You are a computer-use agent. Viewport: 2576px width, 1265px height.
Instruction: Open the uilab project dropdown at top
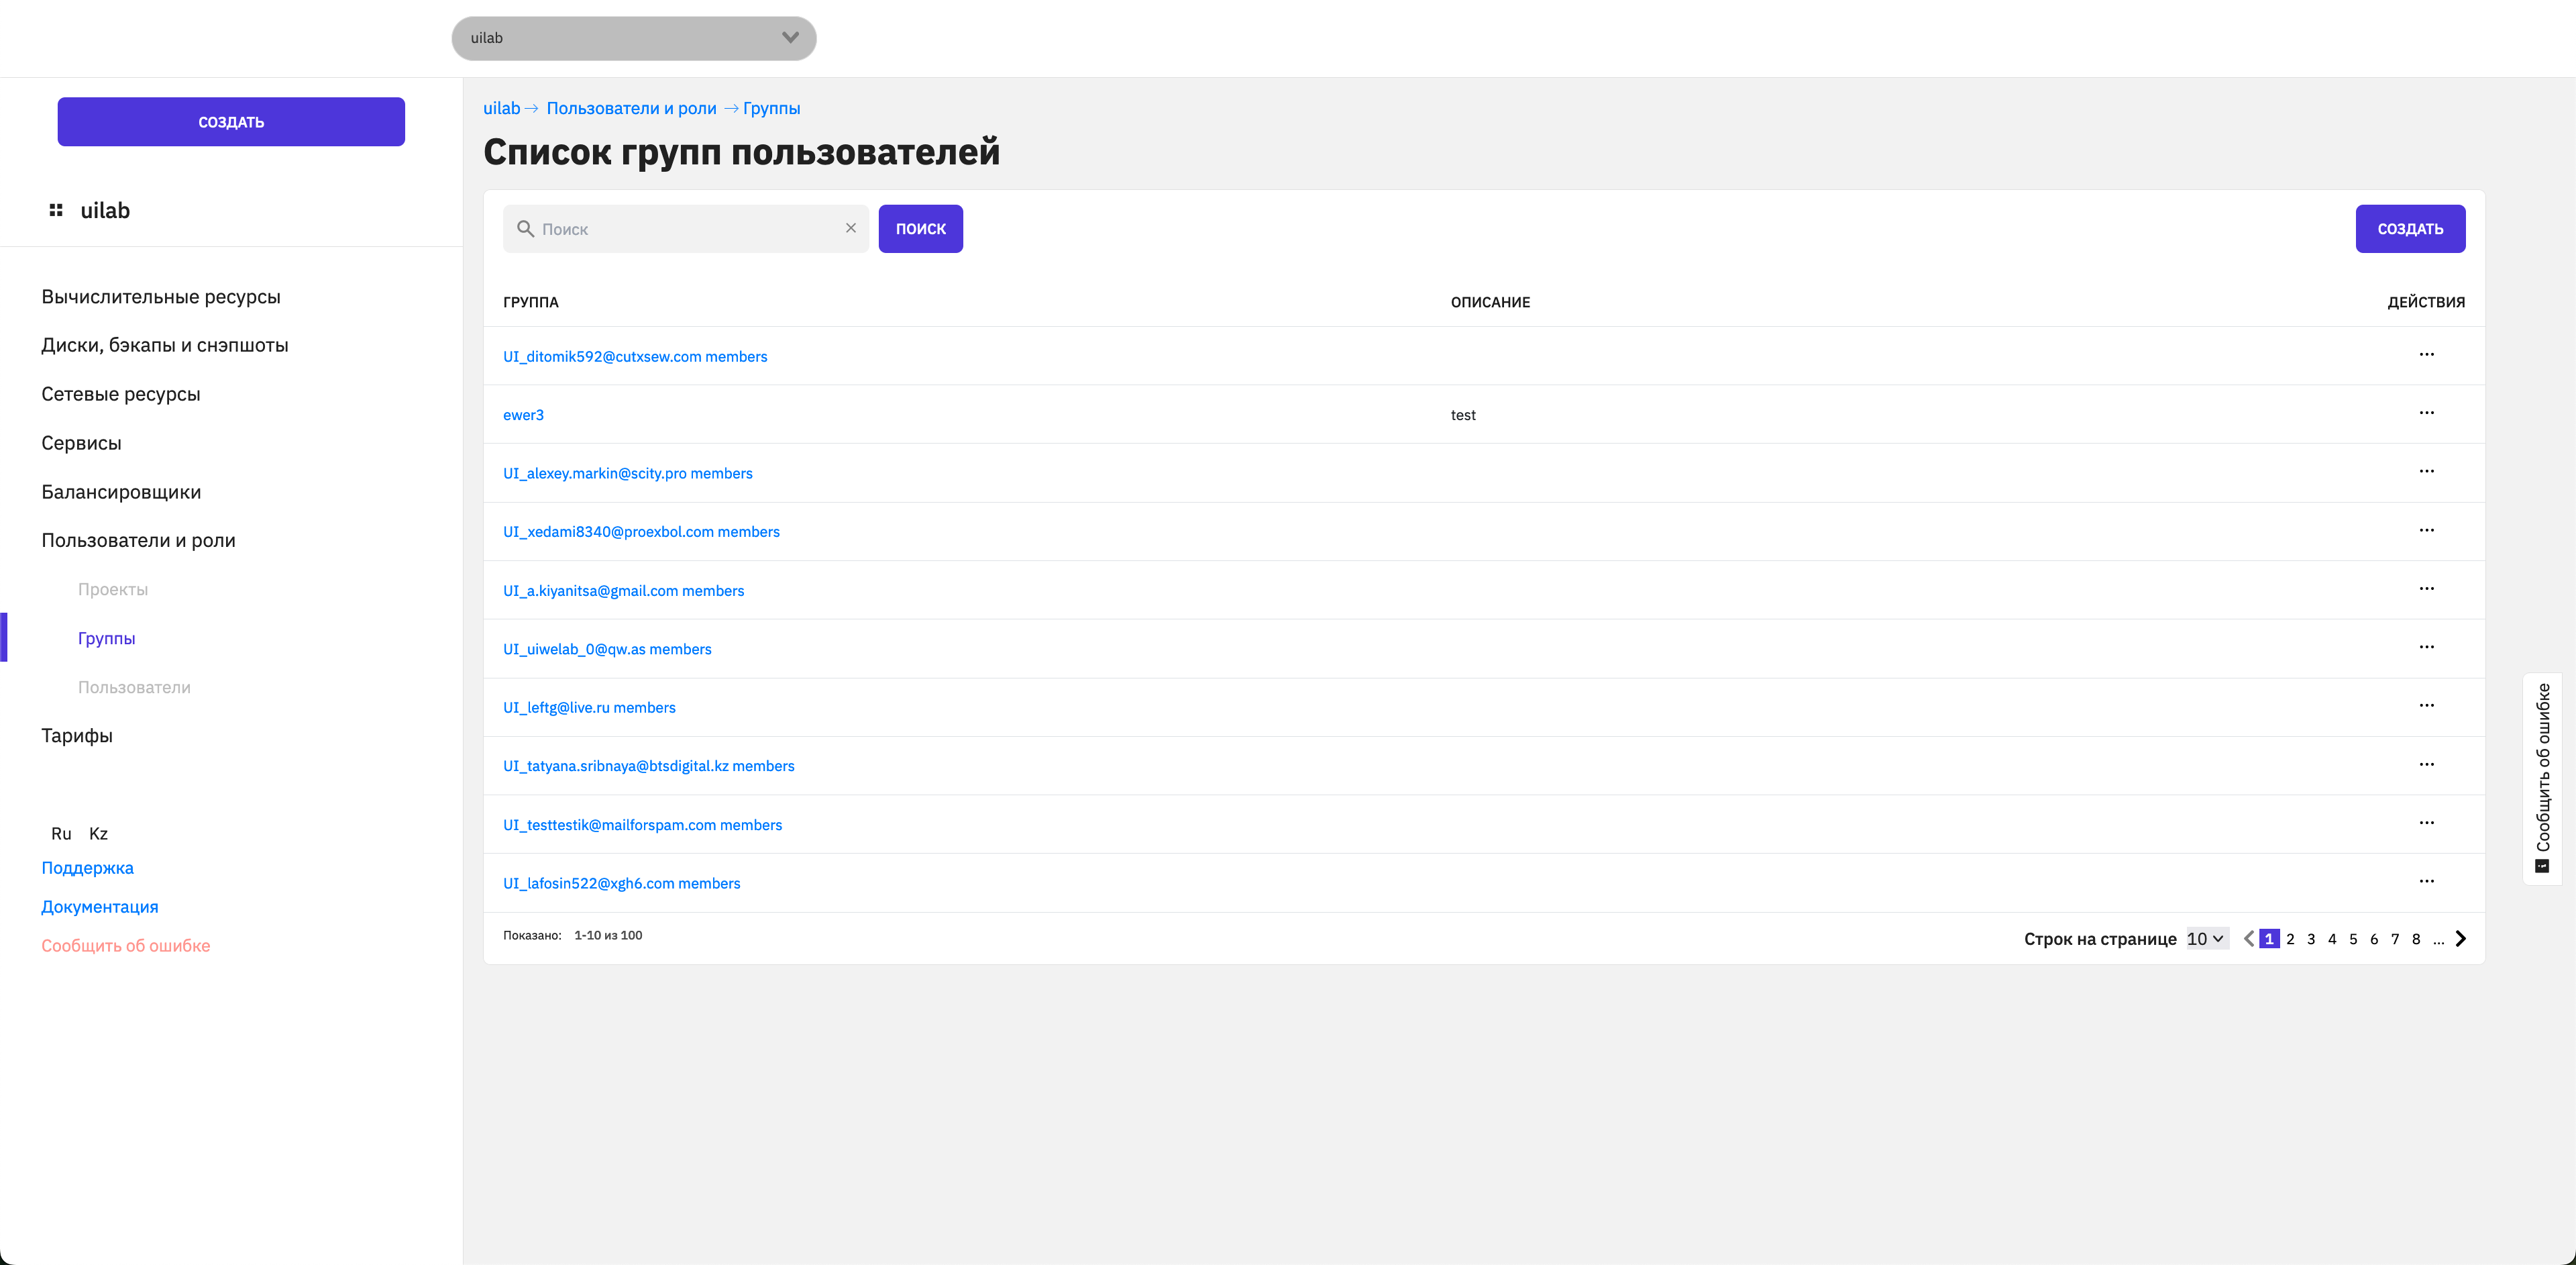tap(634, 38)
